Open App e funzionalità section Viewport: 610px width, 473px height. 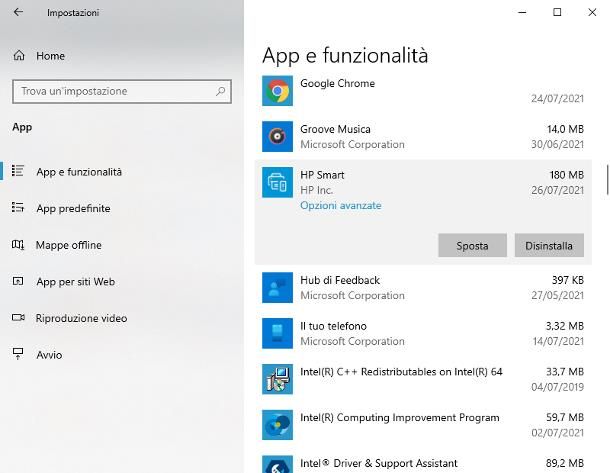click(x=79, y=172)
